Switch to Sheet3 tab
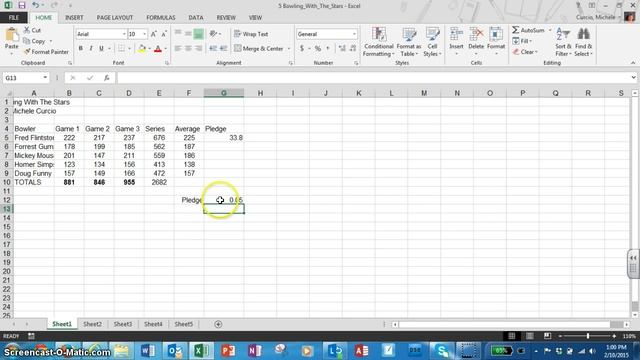Screen dimensions: 640x360 pos(122,324)
